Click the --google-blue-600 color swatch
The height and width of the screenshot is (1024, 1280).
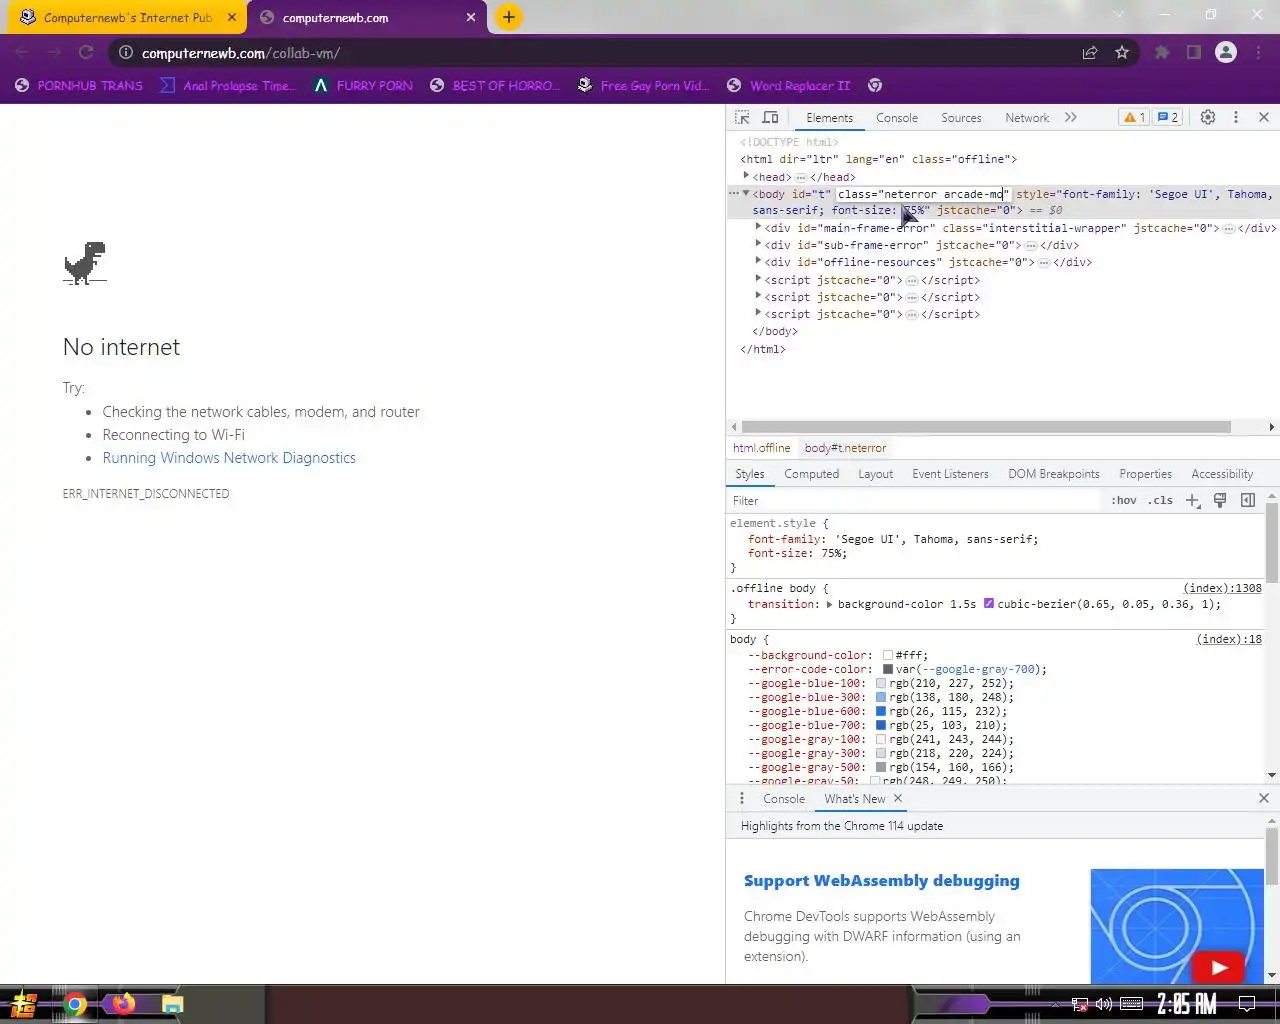881,712
